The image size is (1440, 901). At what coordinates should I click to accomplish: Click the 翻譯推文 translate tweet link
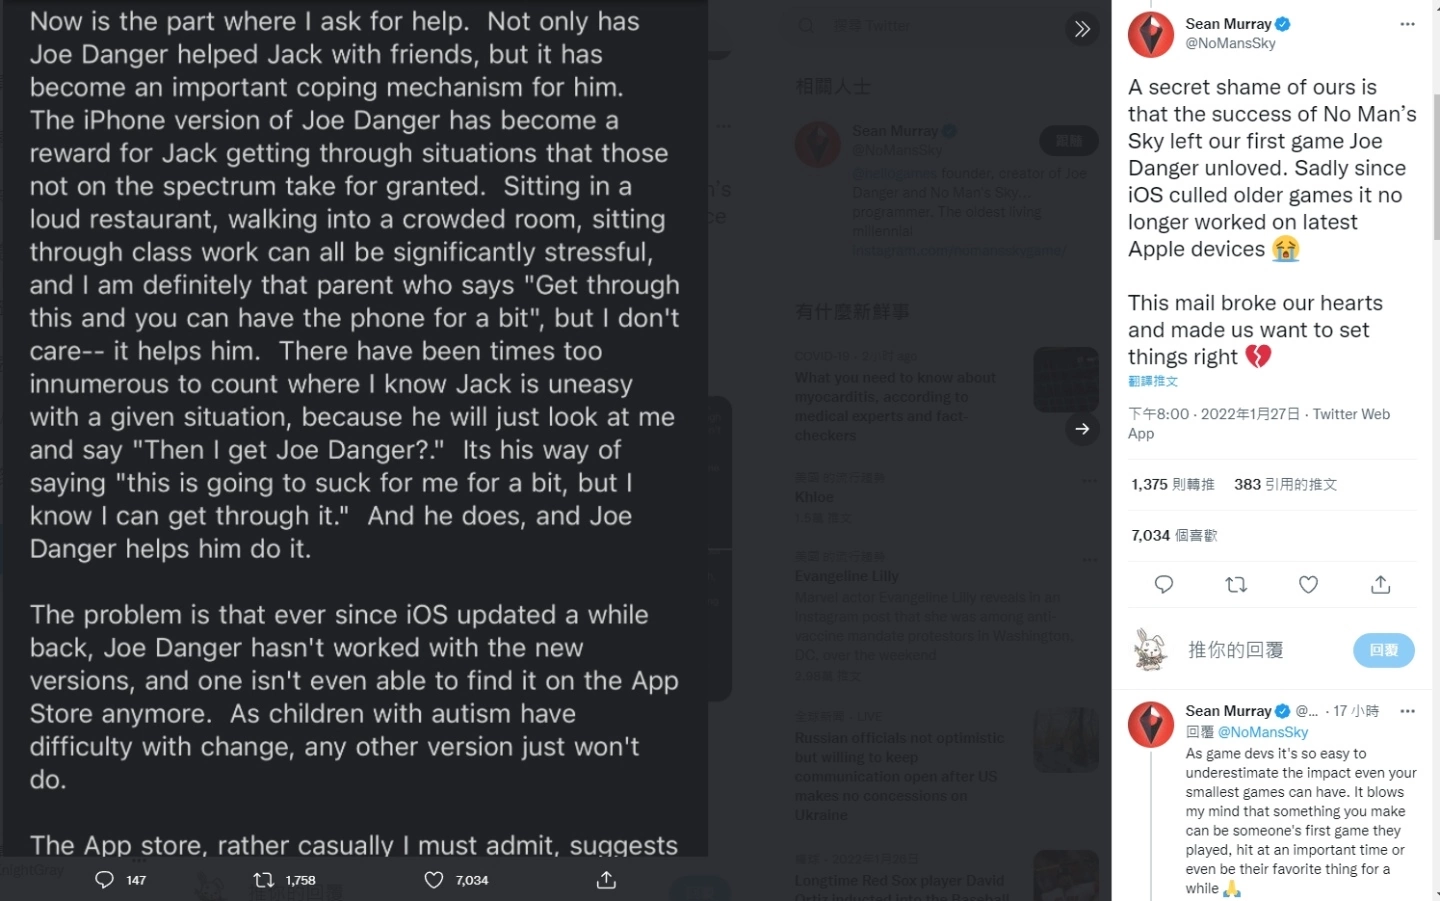[1153, 381]
